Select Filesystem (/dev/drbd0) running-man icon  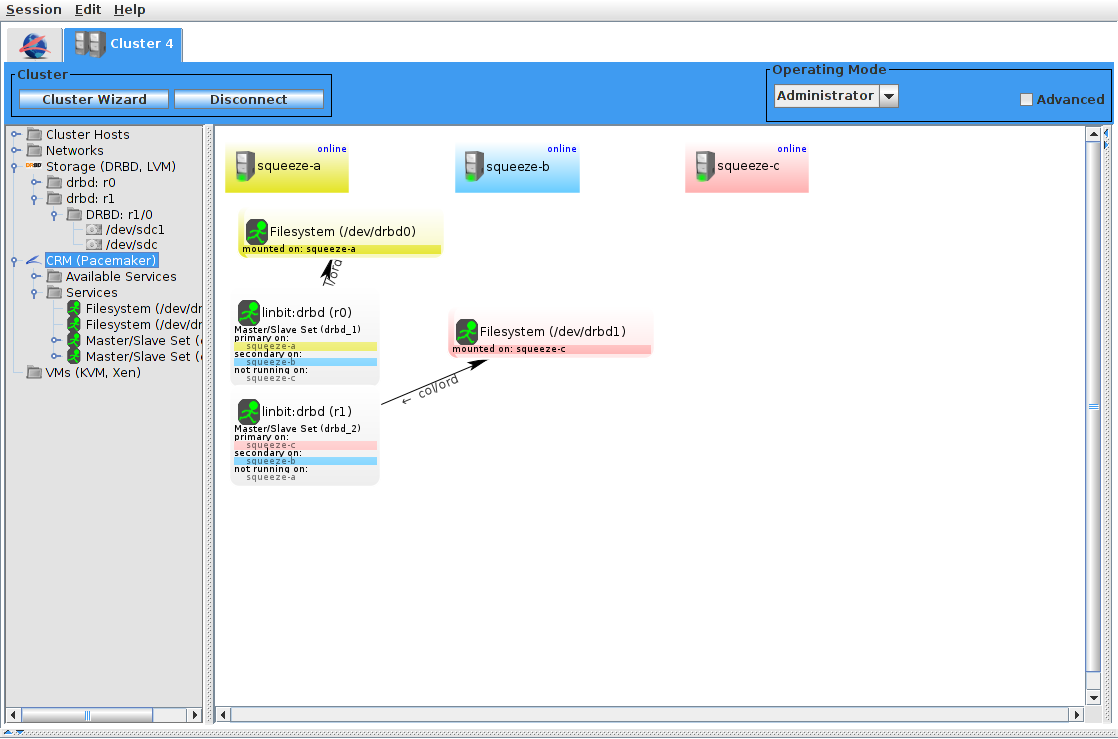[257, 231]
